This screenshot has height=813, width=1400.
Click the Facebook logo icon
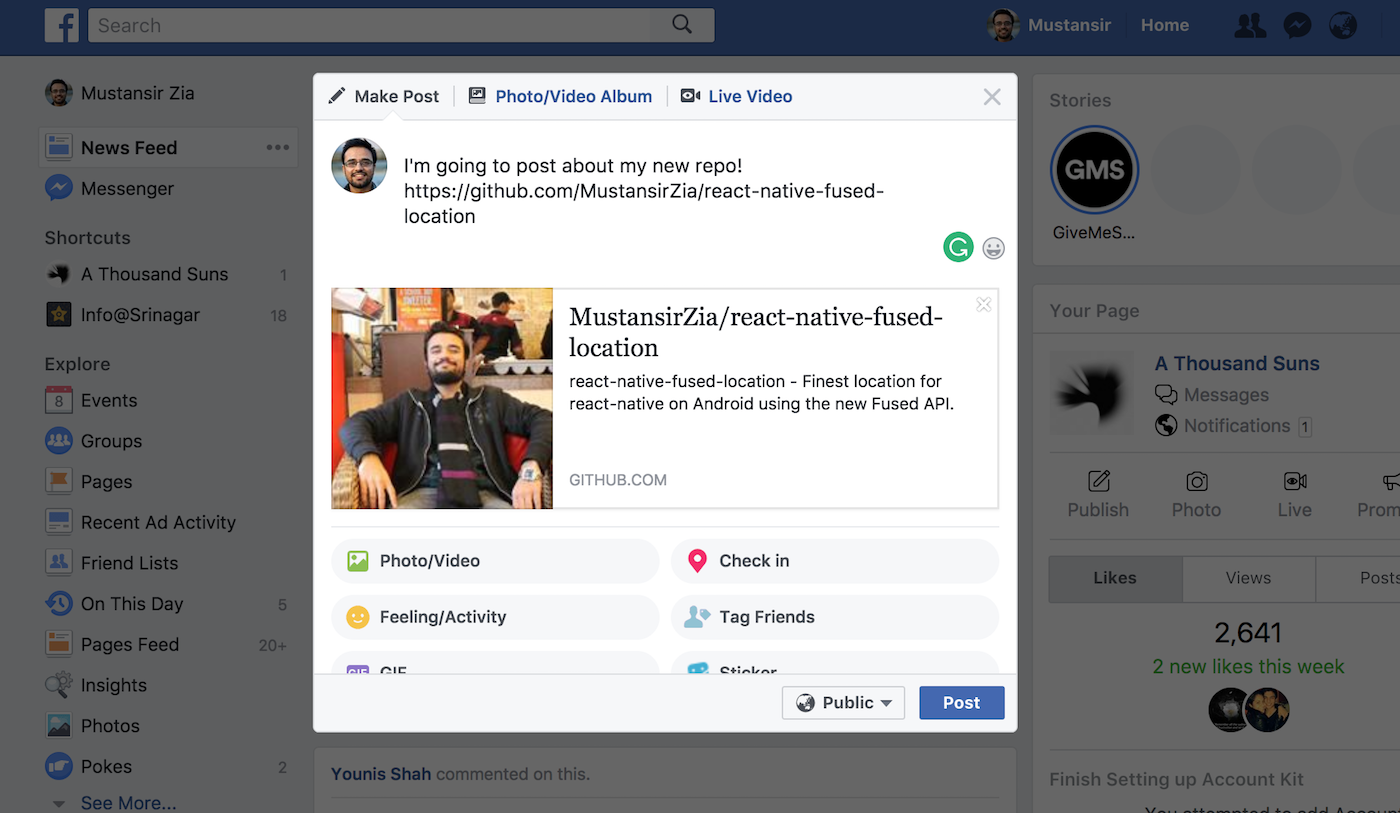click(61, 25)
